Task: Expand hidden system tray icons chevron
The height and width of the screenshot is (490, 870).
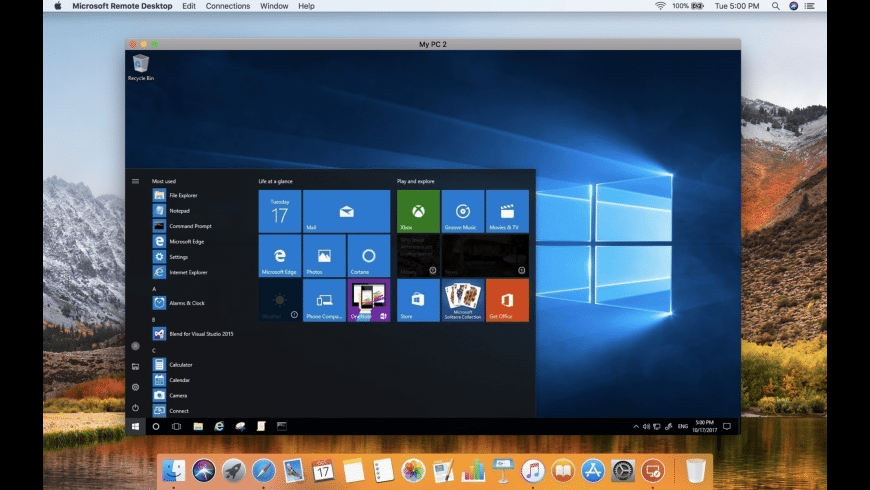Action: click(x=636, y=426)
